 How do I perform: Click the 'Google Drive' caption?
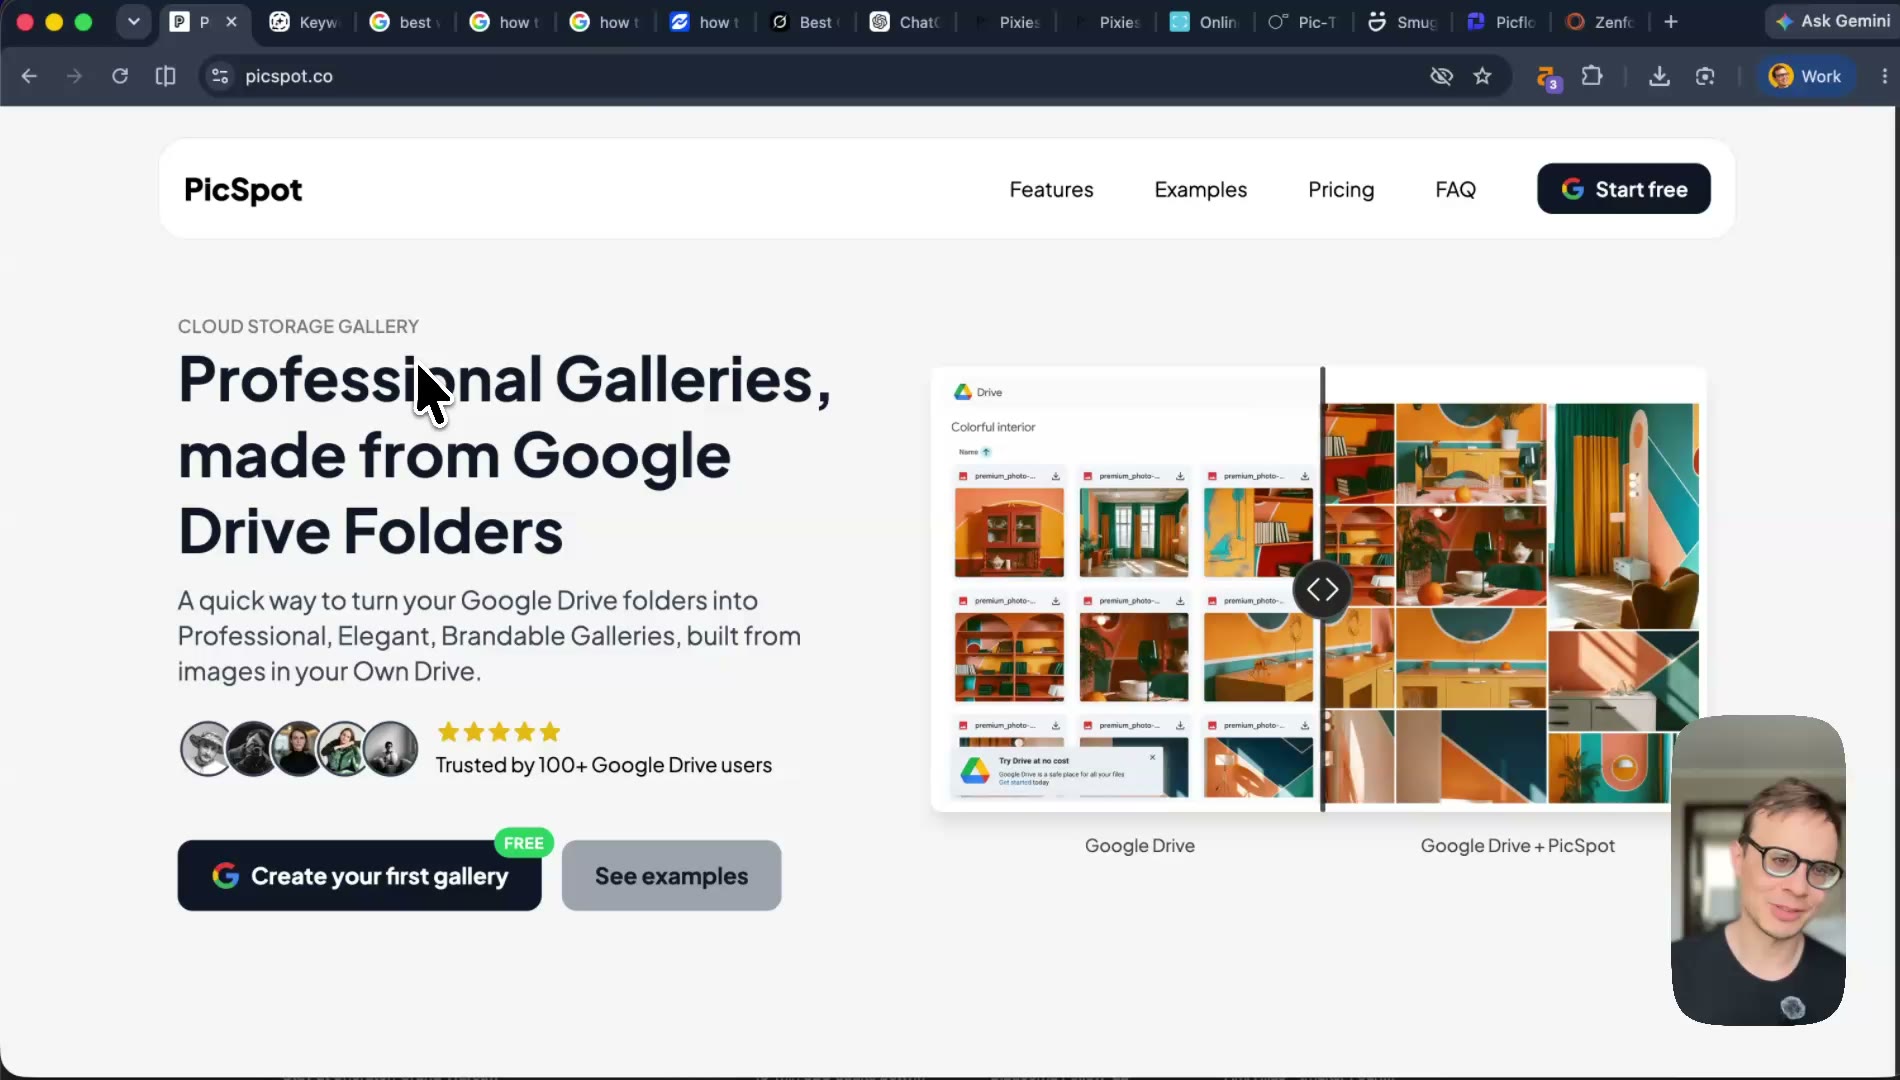point(1140,845)
